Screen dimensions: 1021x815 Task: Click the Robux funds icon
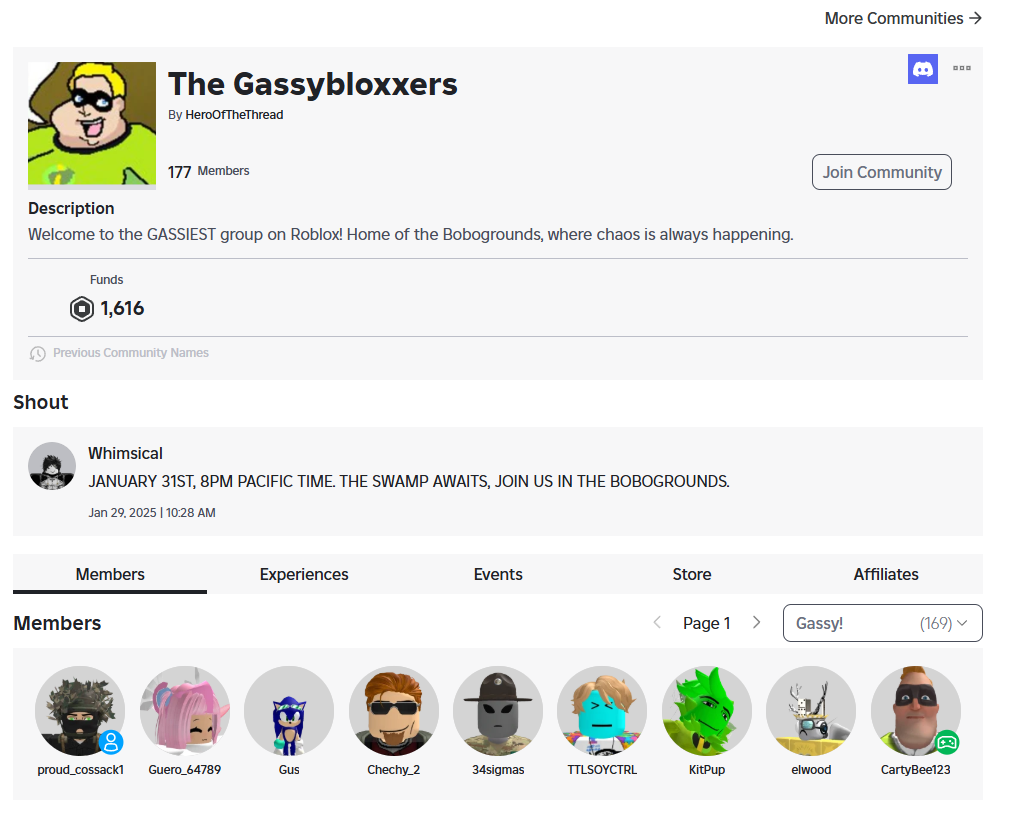[x=82, y=309]
